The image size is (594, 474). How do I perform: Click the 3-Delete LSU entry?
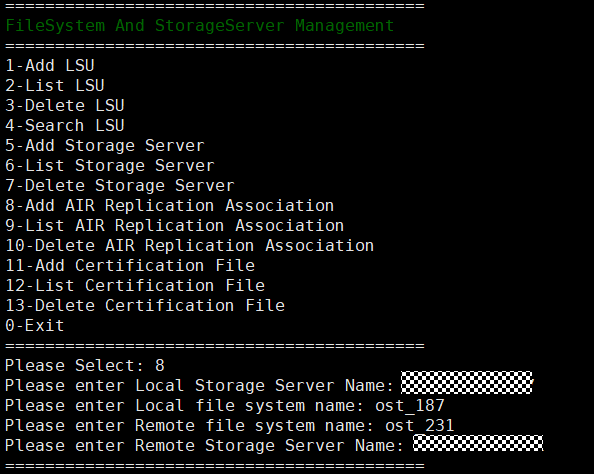[x=65, y=106]
